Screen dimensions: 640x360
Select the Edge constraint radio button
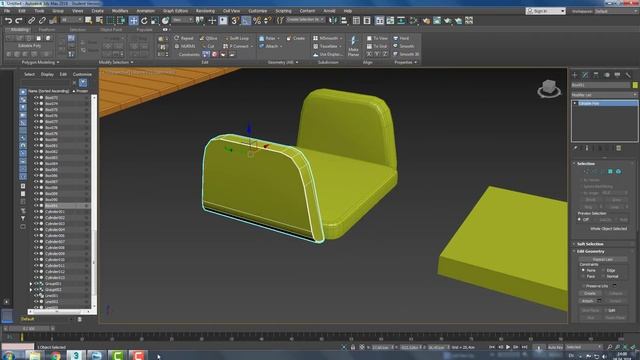603,270
